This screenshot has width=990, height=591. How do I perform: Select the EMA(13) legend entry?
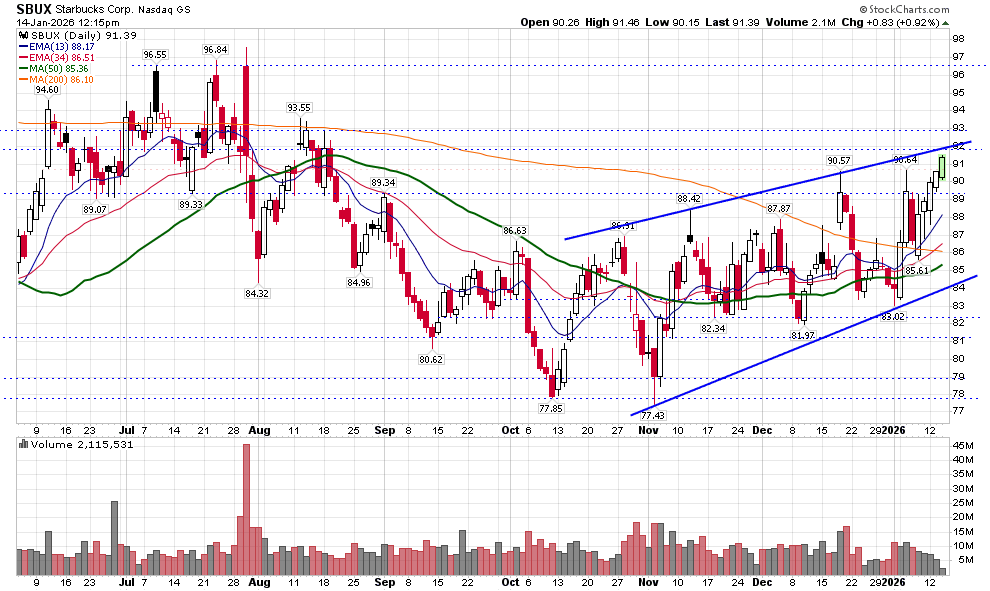tap(62, 45)
